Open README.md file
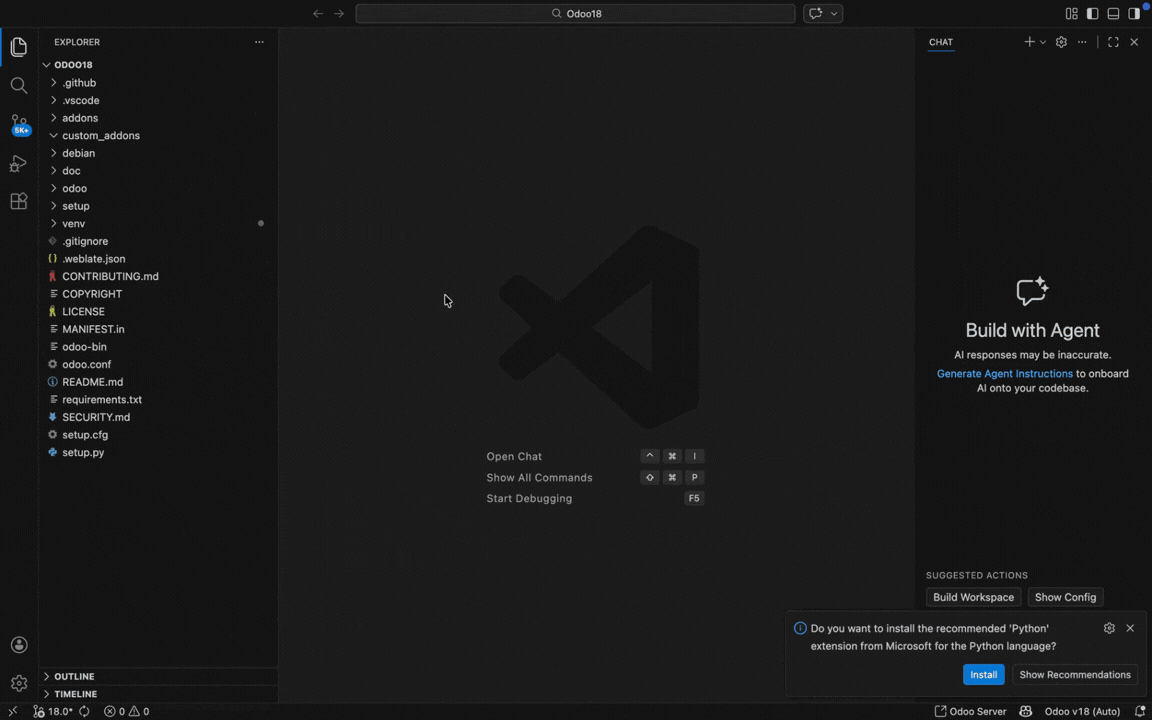 [158, 382]
